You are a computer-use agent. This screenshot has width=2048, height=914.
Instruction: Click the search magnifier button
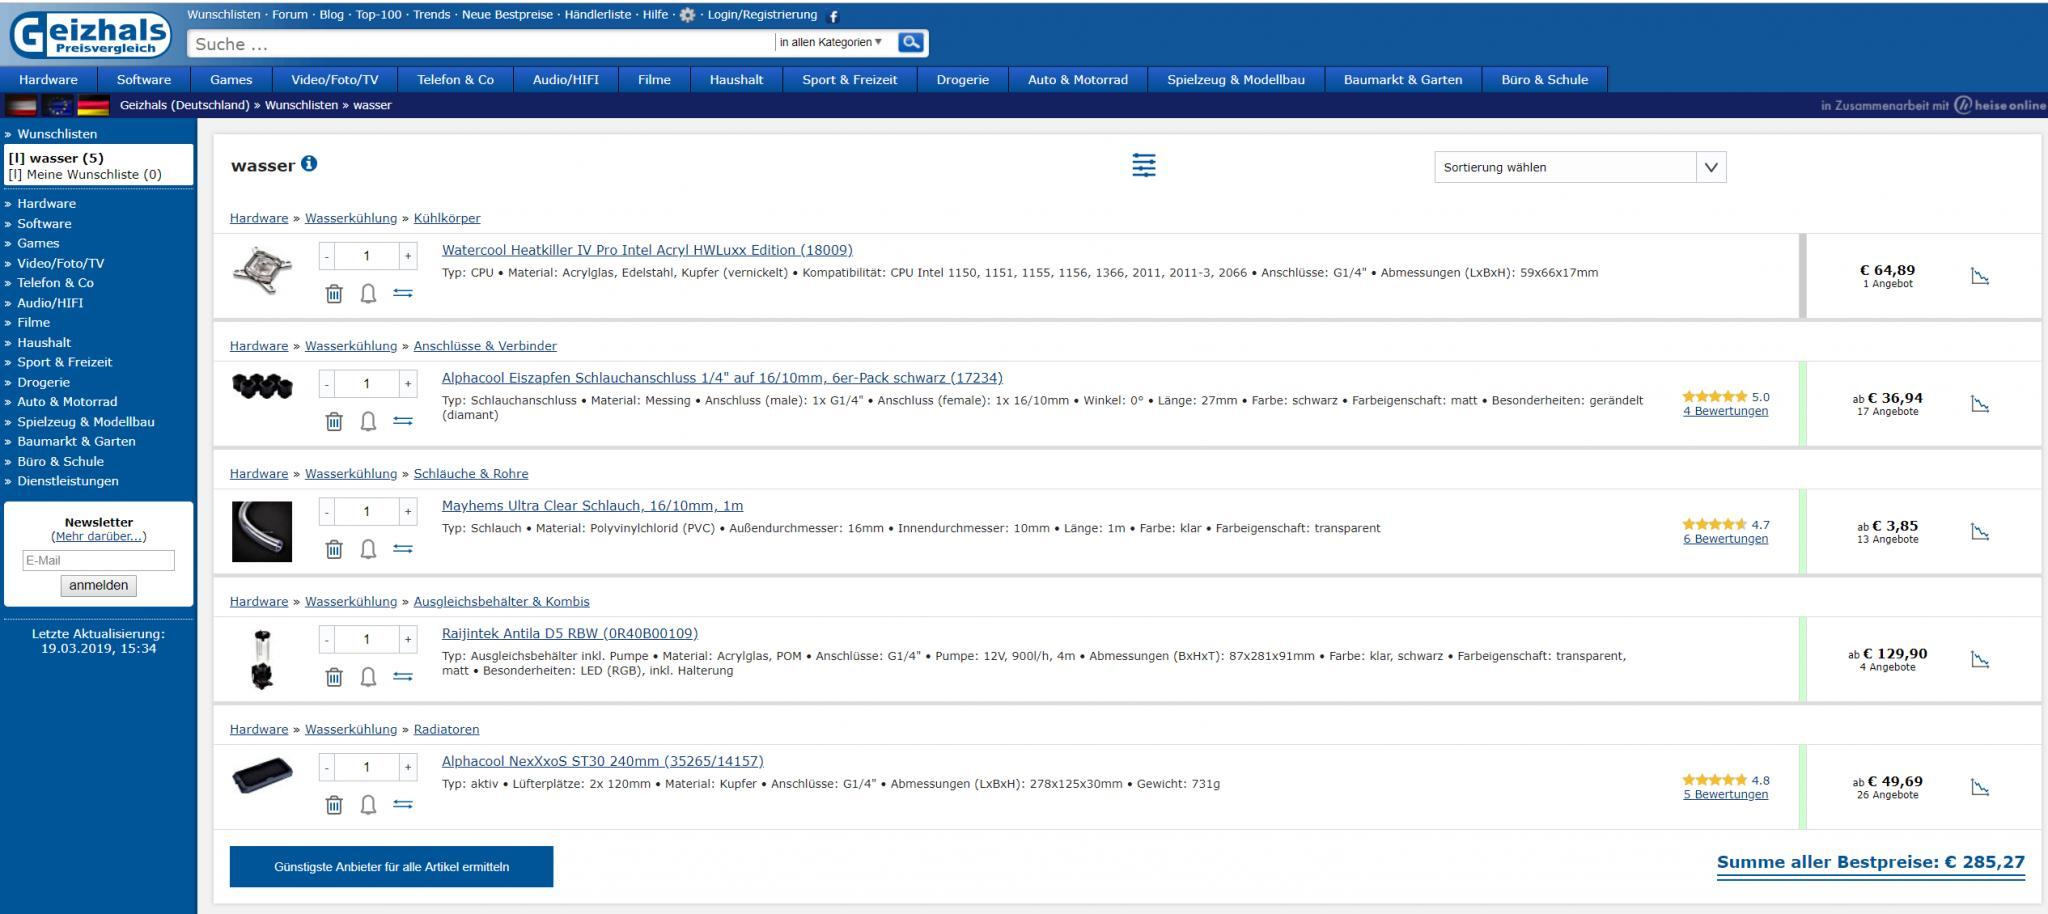(911, 42)
